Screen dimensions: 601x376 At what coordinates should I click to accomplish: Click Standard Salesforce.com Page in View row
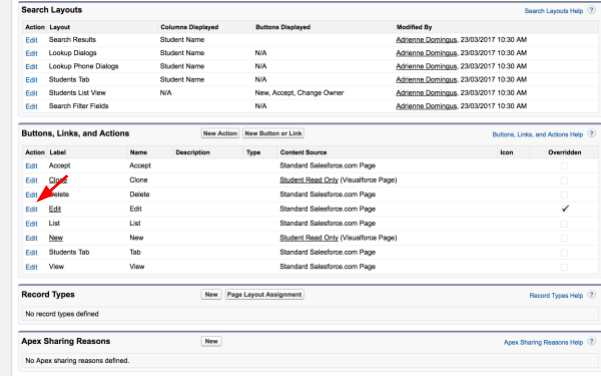328,267
